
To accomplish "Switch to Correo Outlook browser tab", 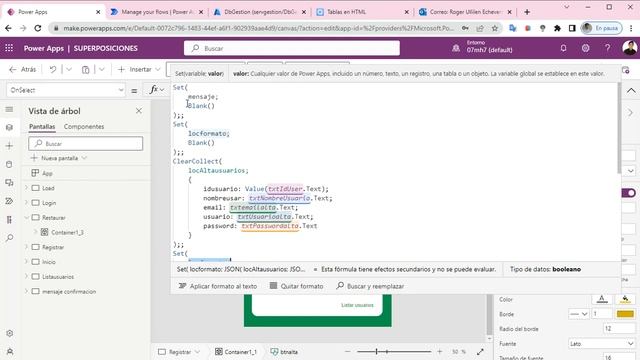I will point(466,12).
